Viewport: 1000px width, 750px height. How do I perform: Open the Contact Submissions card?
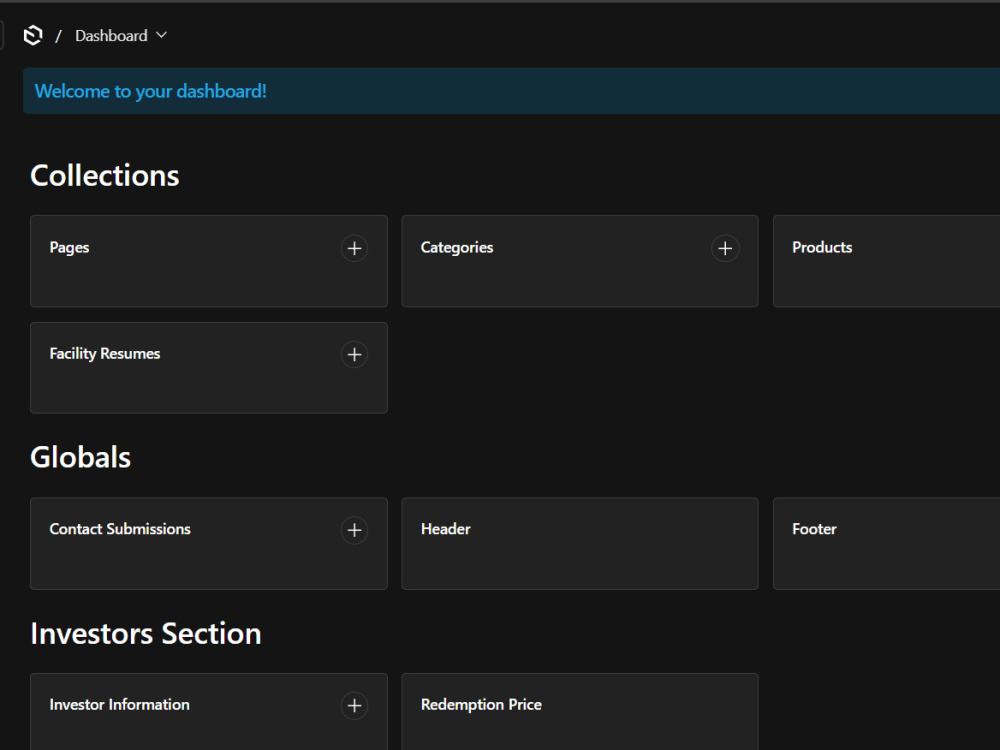(209, 543)
